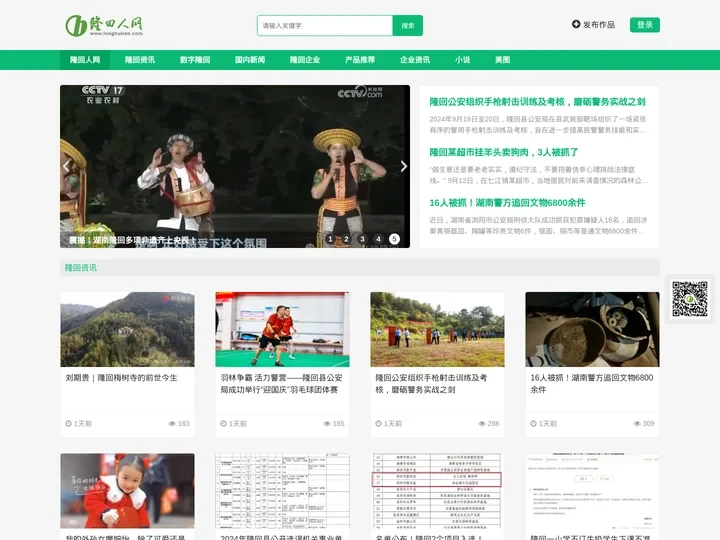Open card title 16人被抓！湖南警方追回文物6800
This screenshot has height=540, width=720.
coord(592,384)
